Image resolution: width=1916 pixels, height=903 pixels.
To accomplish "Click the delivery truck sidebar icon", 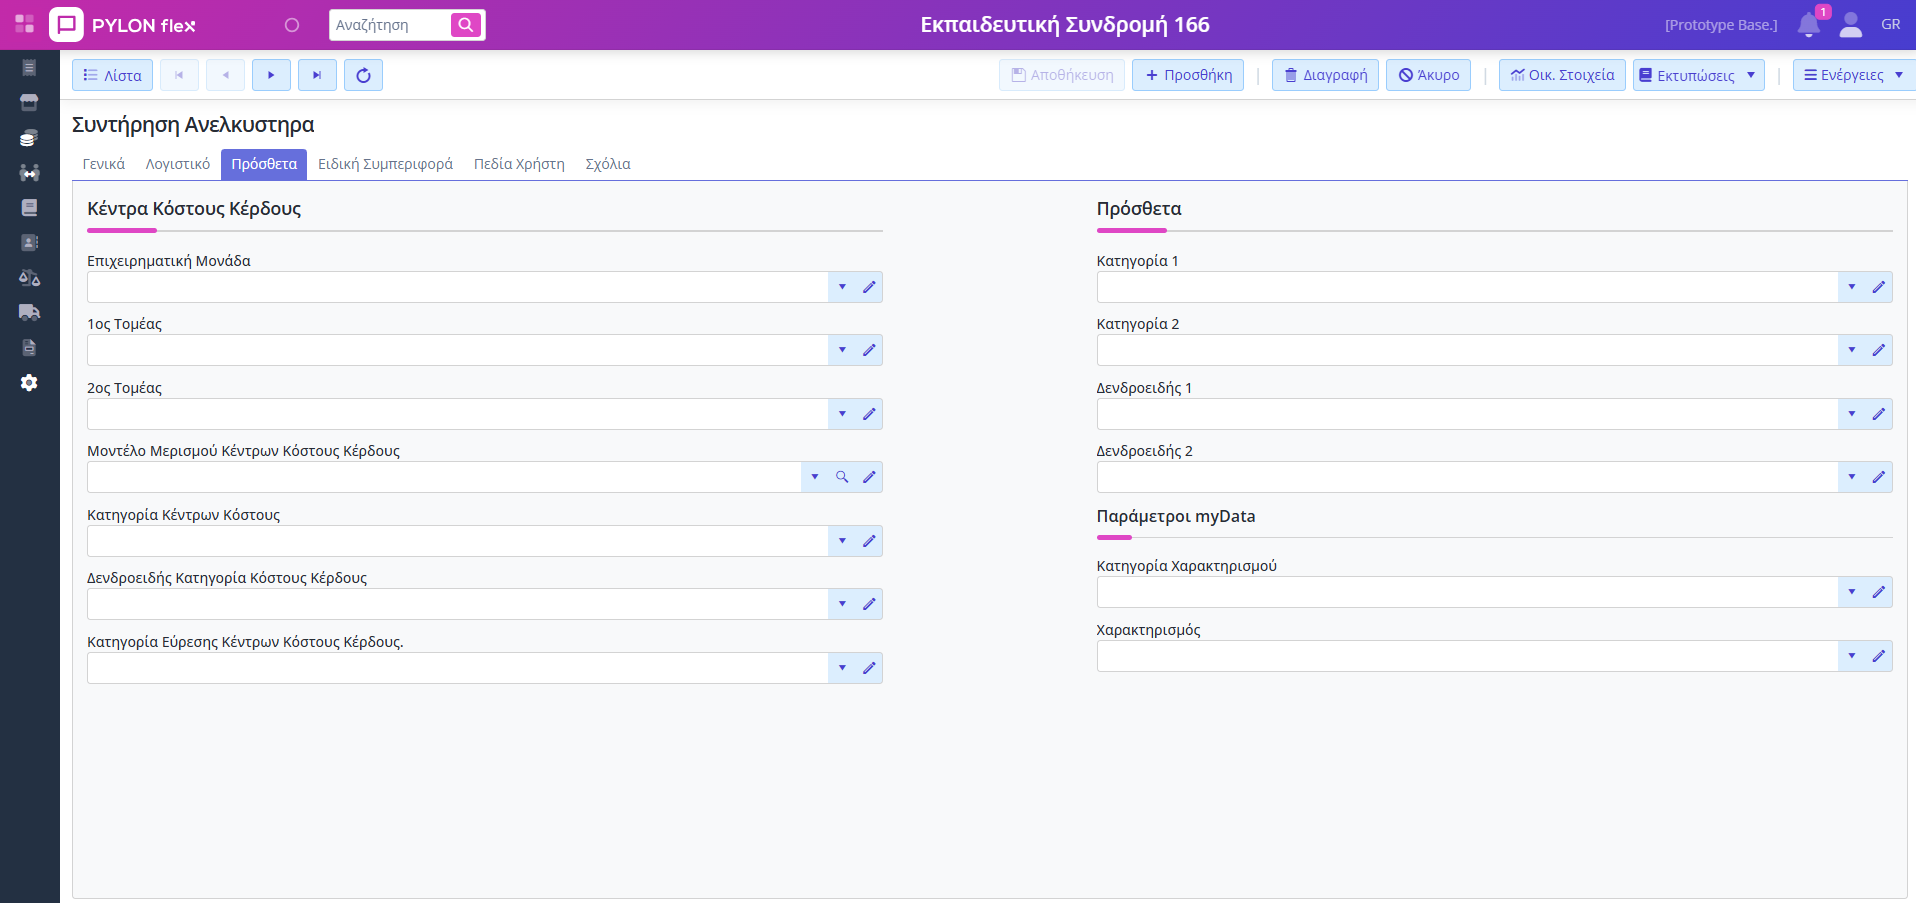I will [x=29, y=312].
